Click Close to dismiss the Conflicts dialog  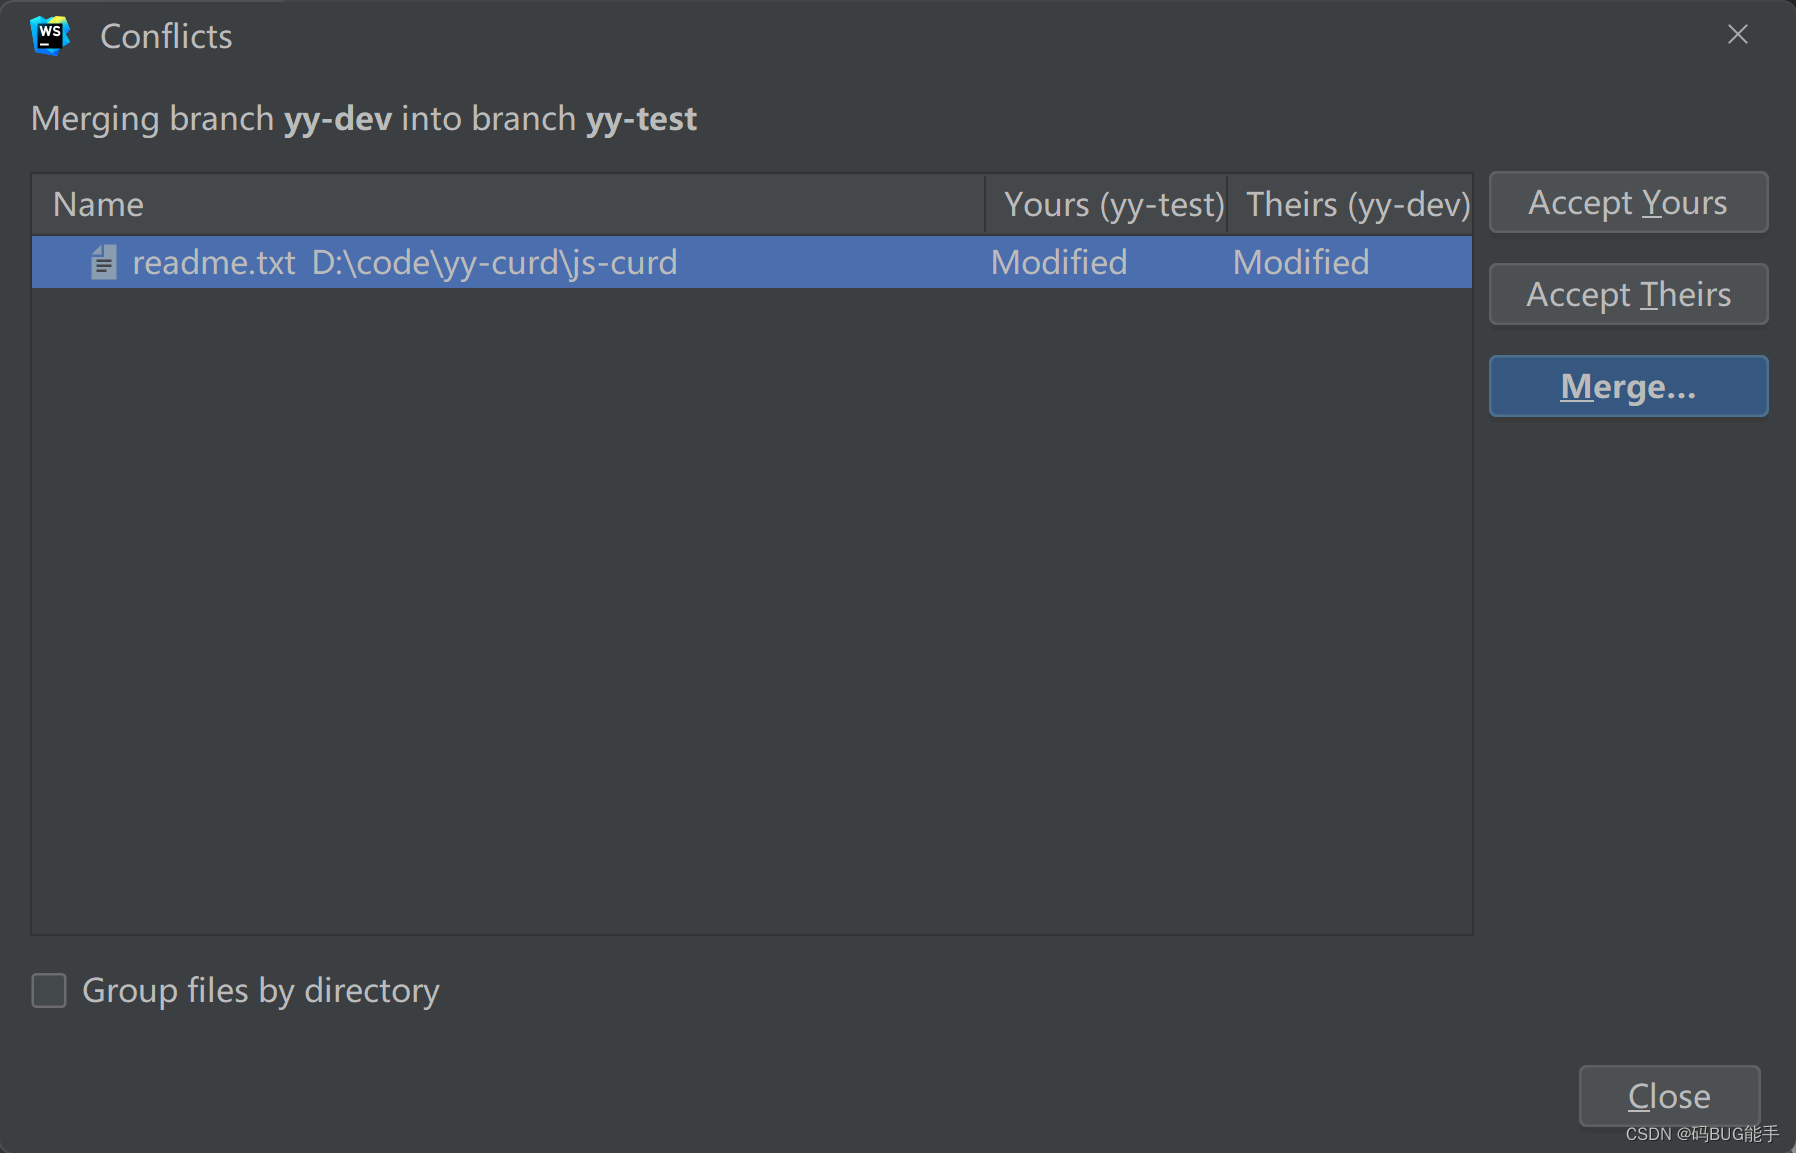[x=1668, y=1095]
